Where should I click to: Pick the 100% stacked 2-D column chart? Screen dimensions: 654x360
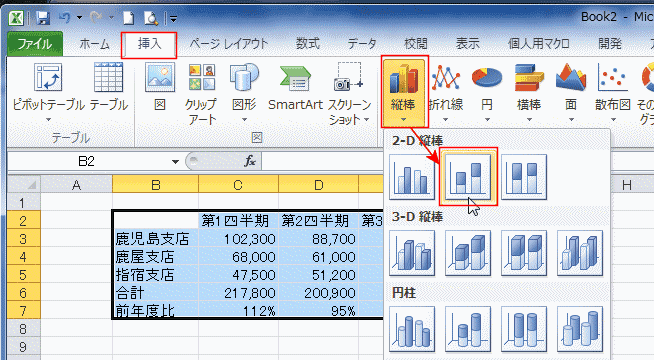click(x=524, y=177)
